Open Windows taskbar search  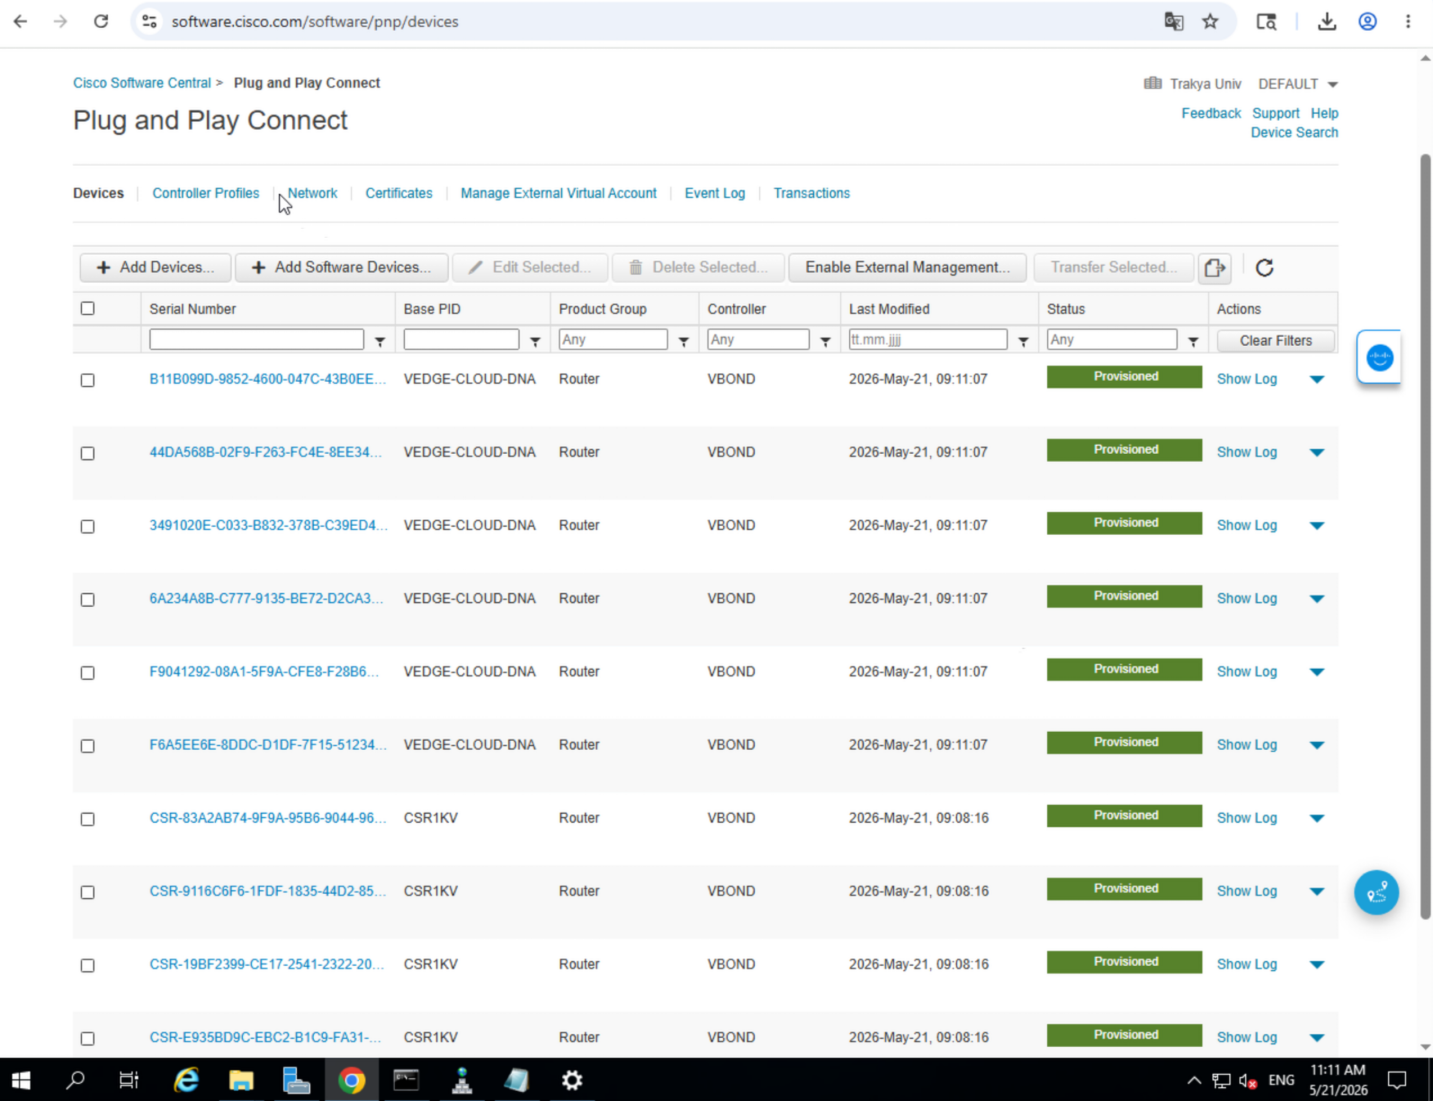click(75, 1080)
